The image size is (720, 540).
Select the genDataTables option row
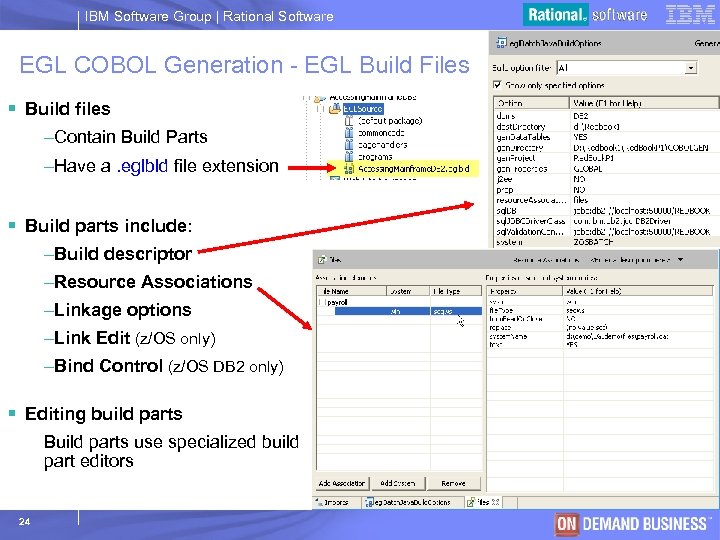point(606,137)
